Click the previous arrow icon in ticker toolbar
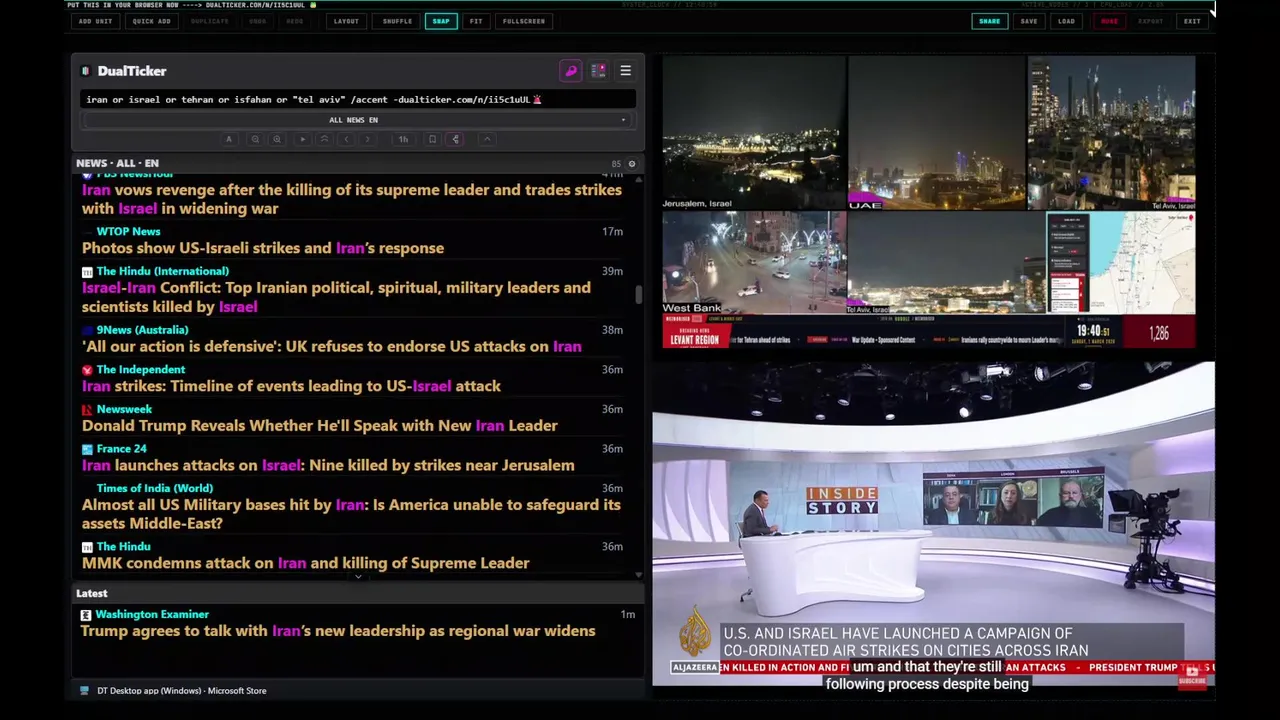Viewport: 1280px width, 720px height. [346, 139]
